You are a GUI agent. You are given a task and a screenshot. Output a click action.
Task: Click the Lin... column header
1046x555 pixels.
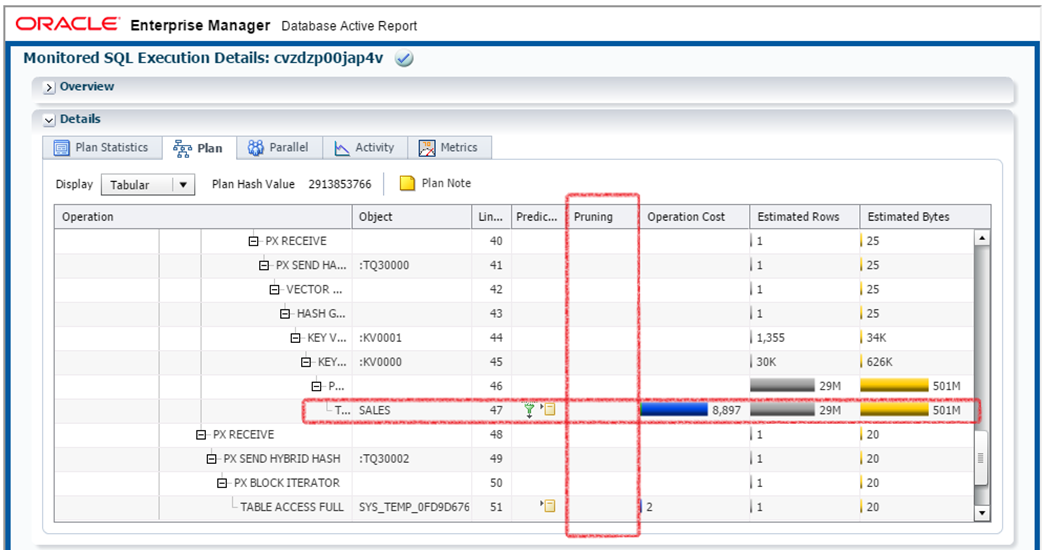coord(491,217)
